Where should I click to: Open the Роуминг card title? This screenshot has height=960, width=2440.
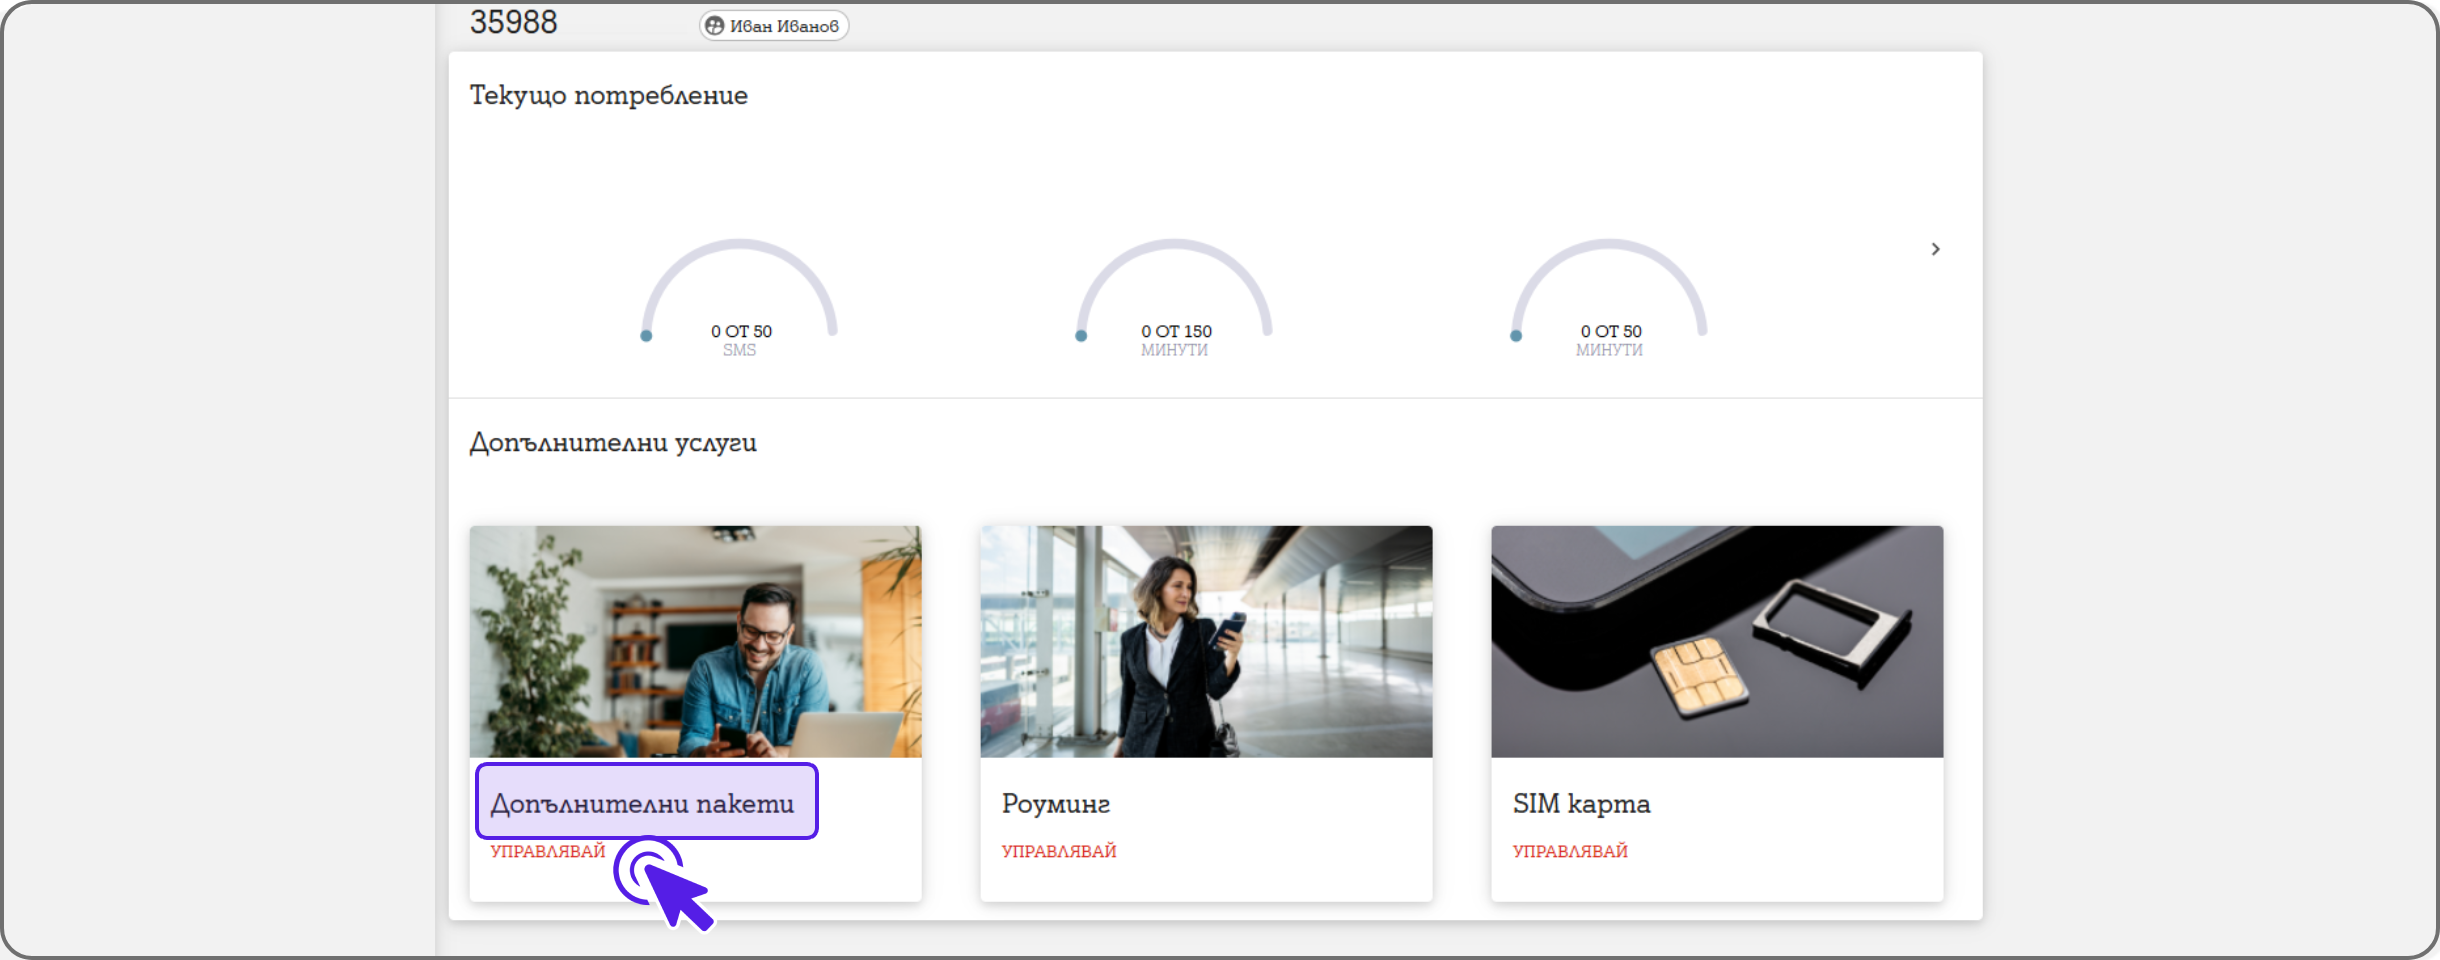pyautogui.click(x=1056, y=803)
